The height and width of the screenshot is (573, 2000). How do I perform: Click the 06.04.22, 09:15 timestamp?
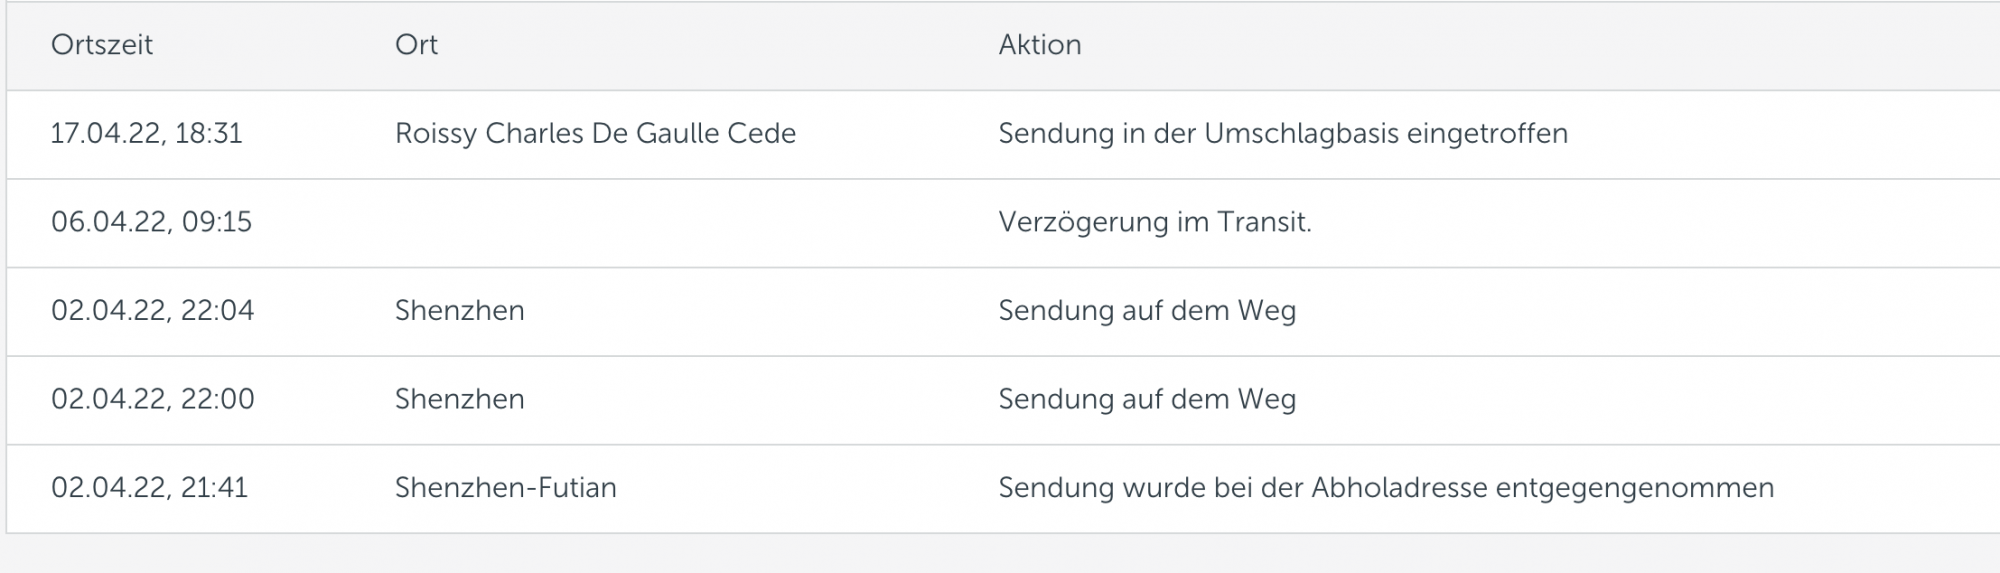tap(151, 222)
